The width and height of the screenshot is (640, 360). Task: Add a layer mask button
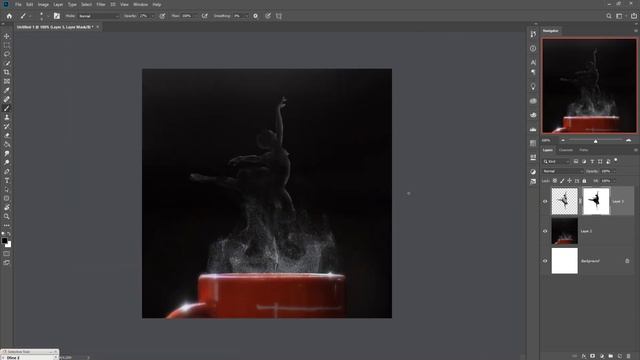pyautogui.click(x=593, y=356)
